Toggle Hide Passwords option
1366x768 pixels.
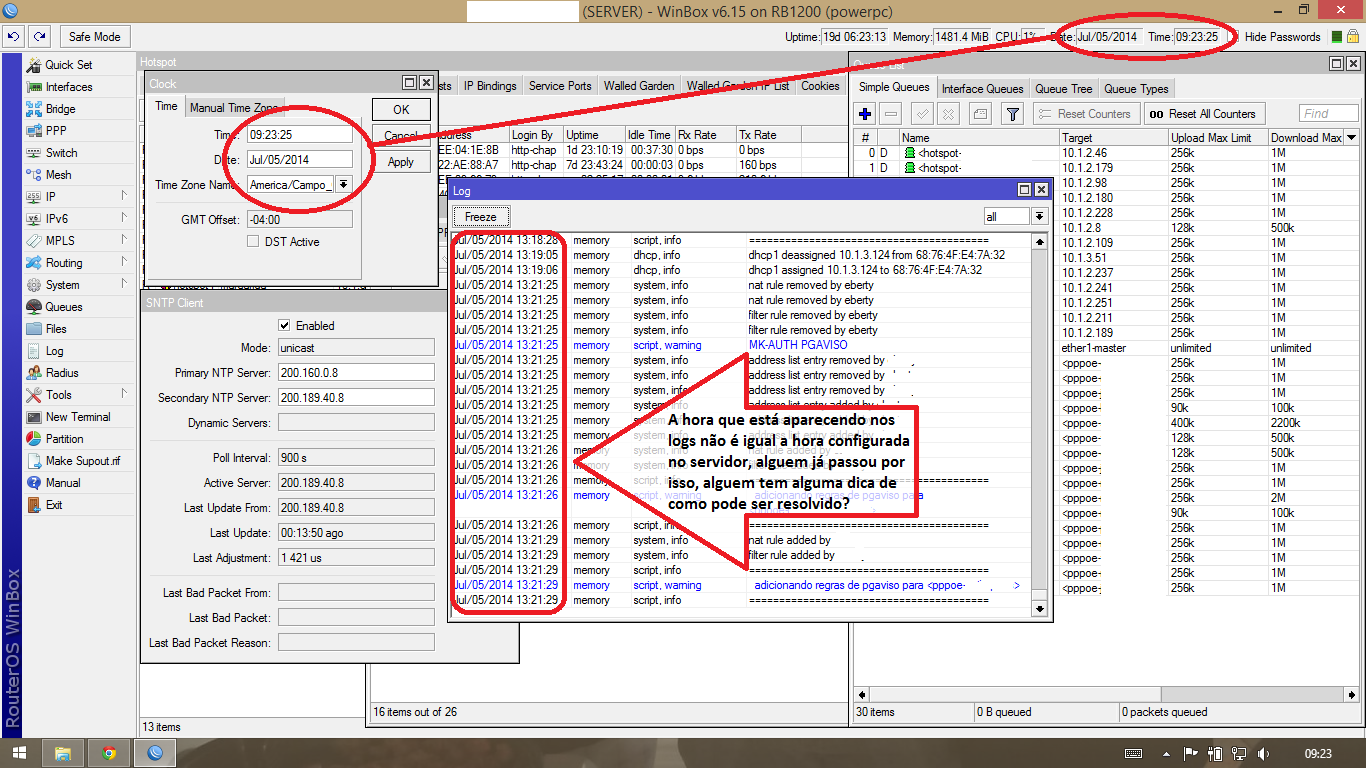(x=1283, y=37)
